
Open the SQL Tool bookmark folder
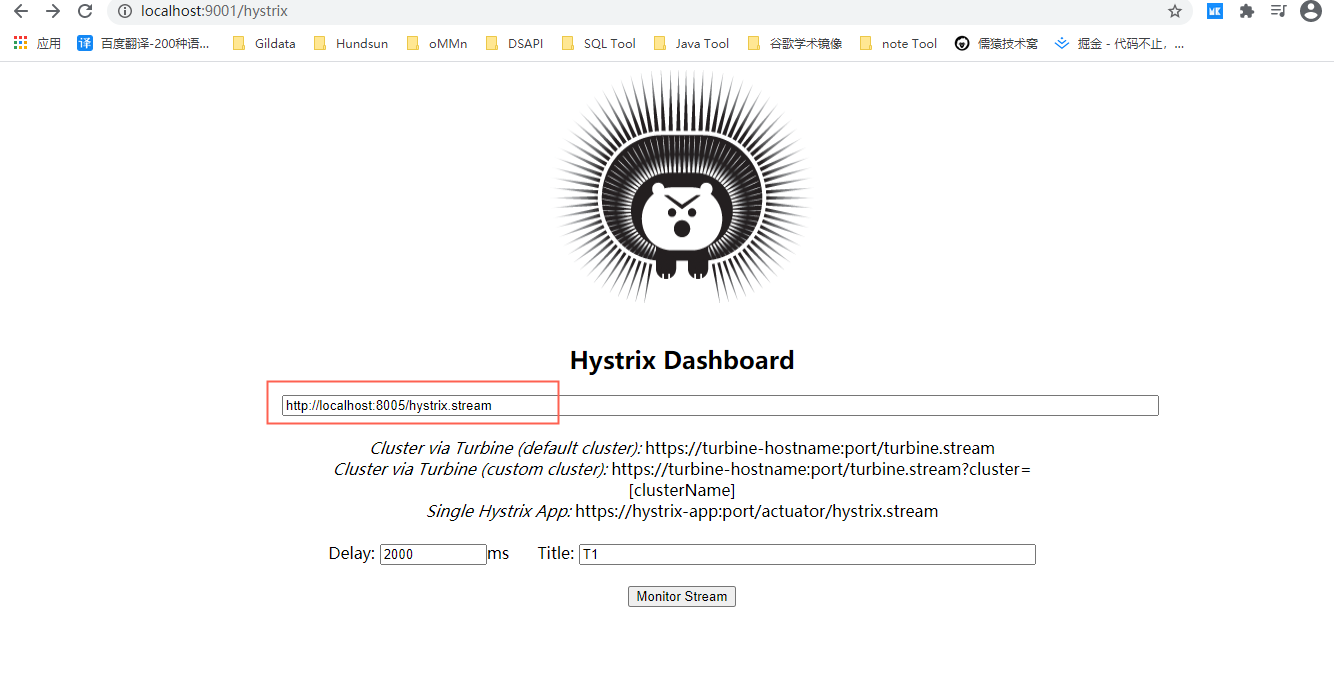coord(598,43)
